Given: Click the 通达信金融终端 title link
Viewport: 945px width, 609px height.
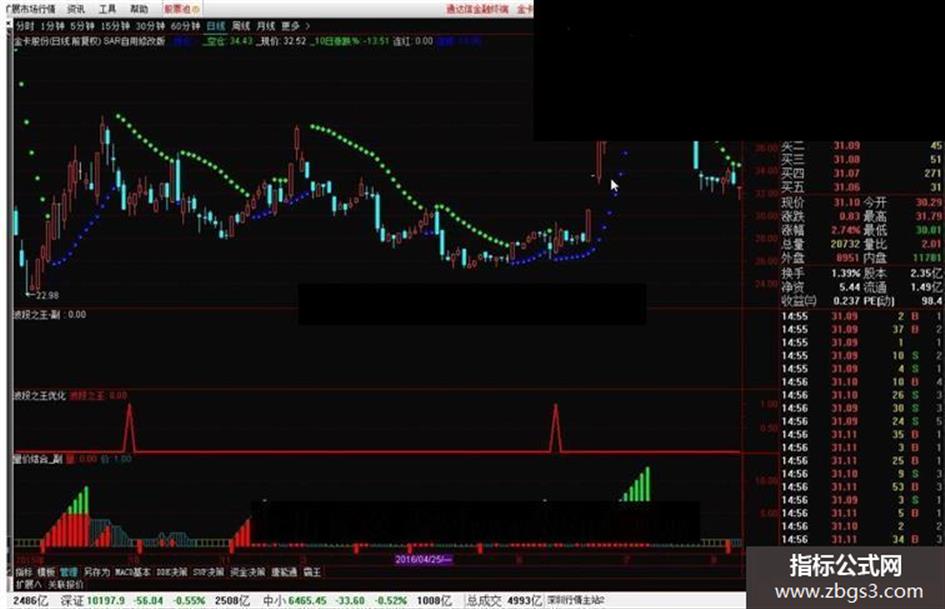Looking at the screenshot, I should pyautogui.click(x=477, y=9).
